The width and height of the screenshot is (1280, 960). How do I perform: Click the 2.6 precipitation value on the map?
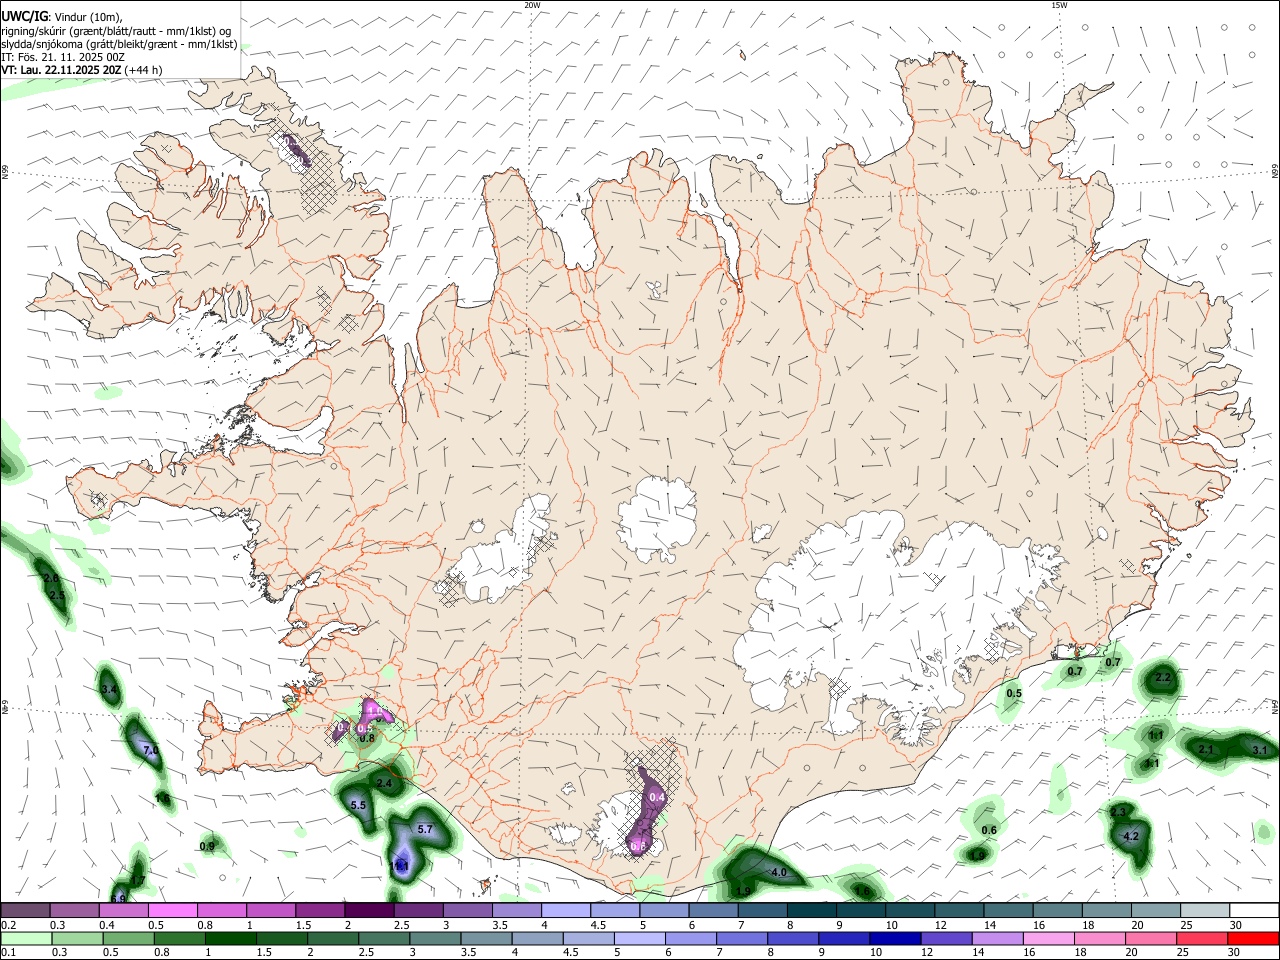51,579
